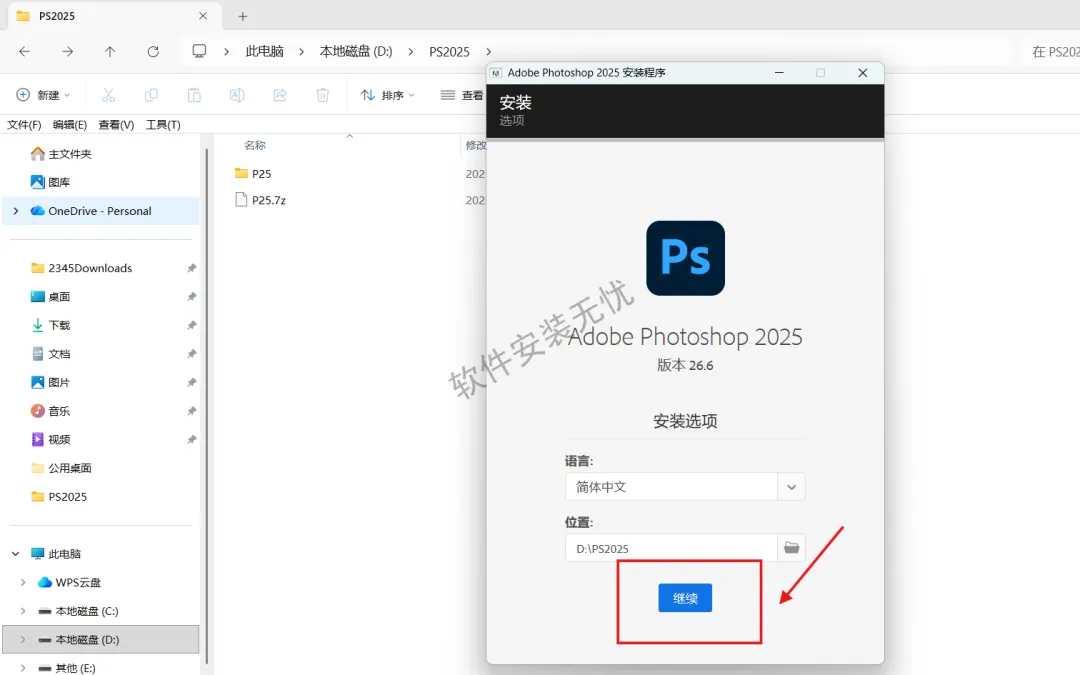
Task: Go up one folder level with the up arrow
Action: click(x=110, y=52)
